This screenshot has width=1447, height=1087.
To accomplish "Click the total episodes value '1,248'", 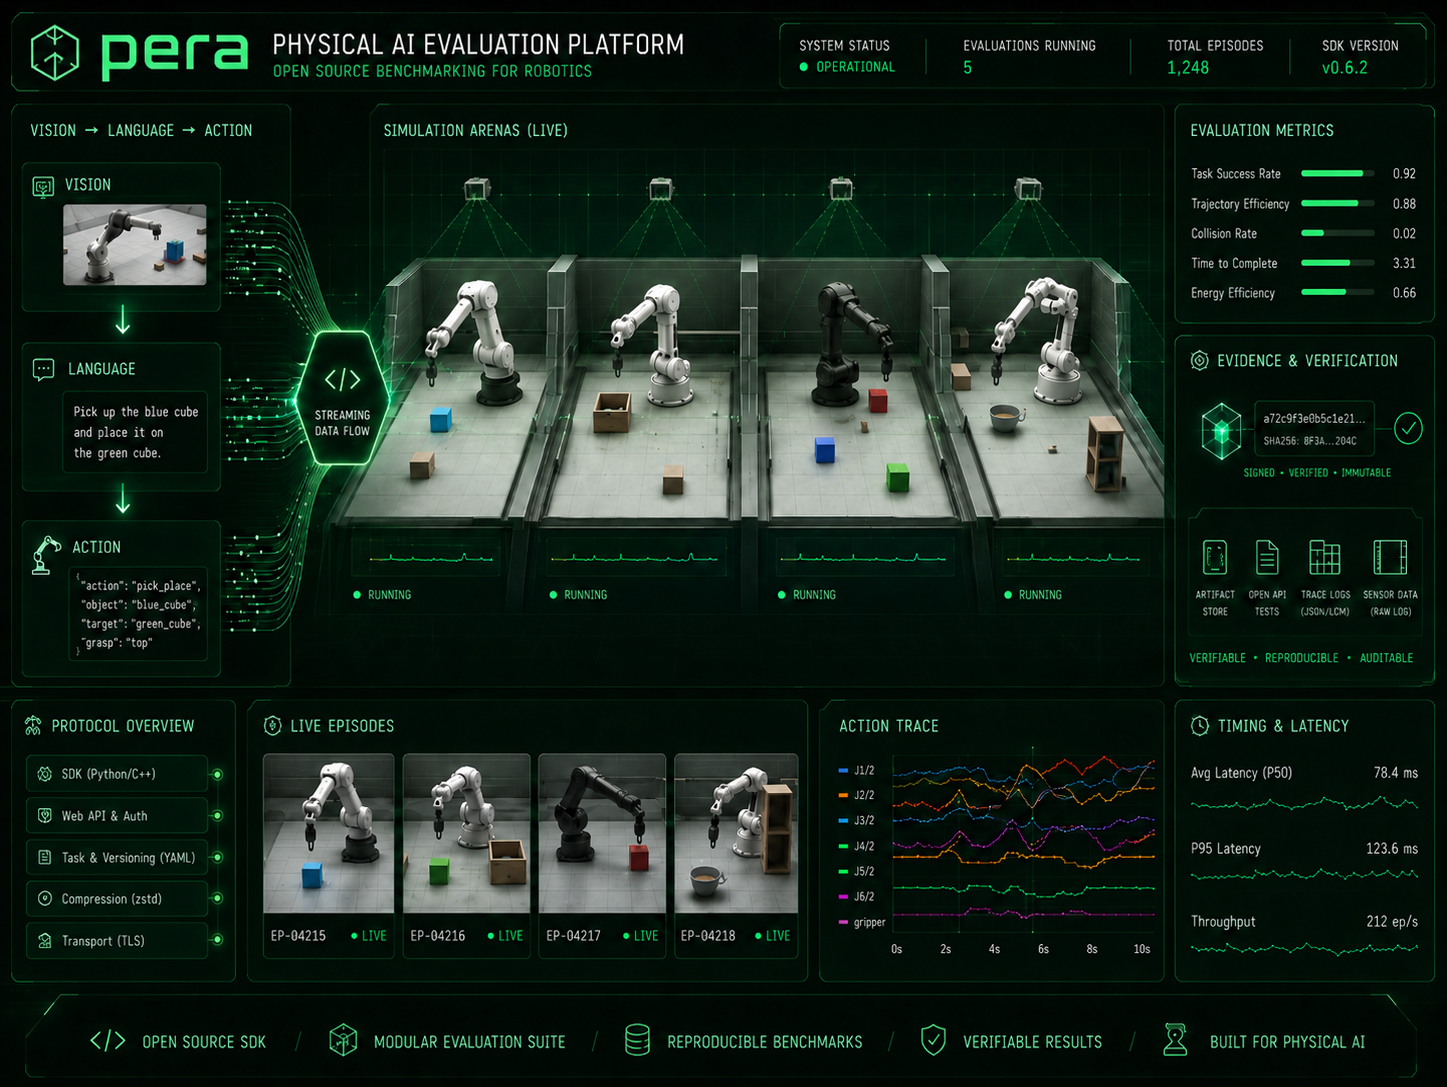I will point(1188,68).
